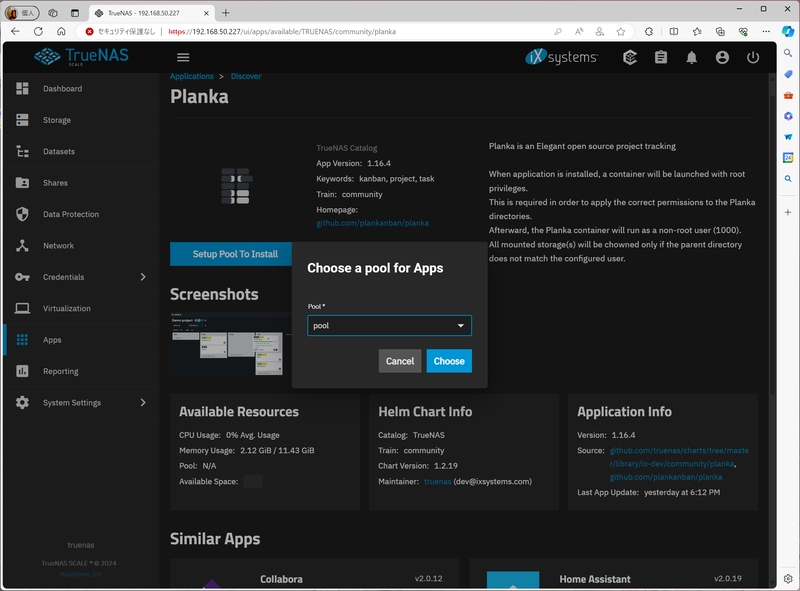Open a new browser tab

pos(226,13)
